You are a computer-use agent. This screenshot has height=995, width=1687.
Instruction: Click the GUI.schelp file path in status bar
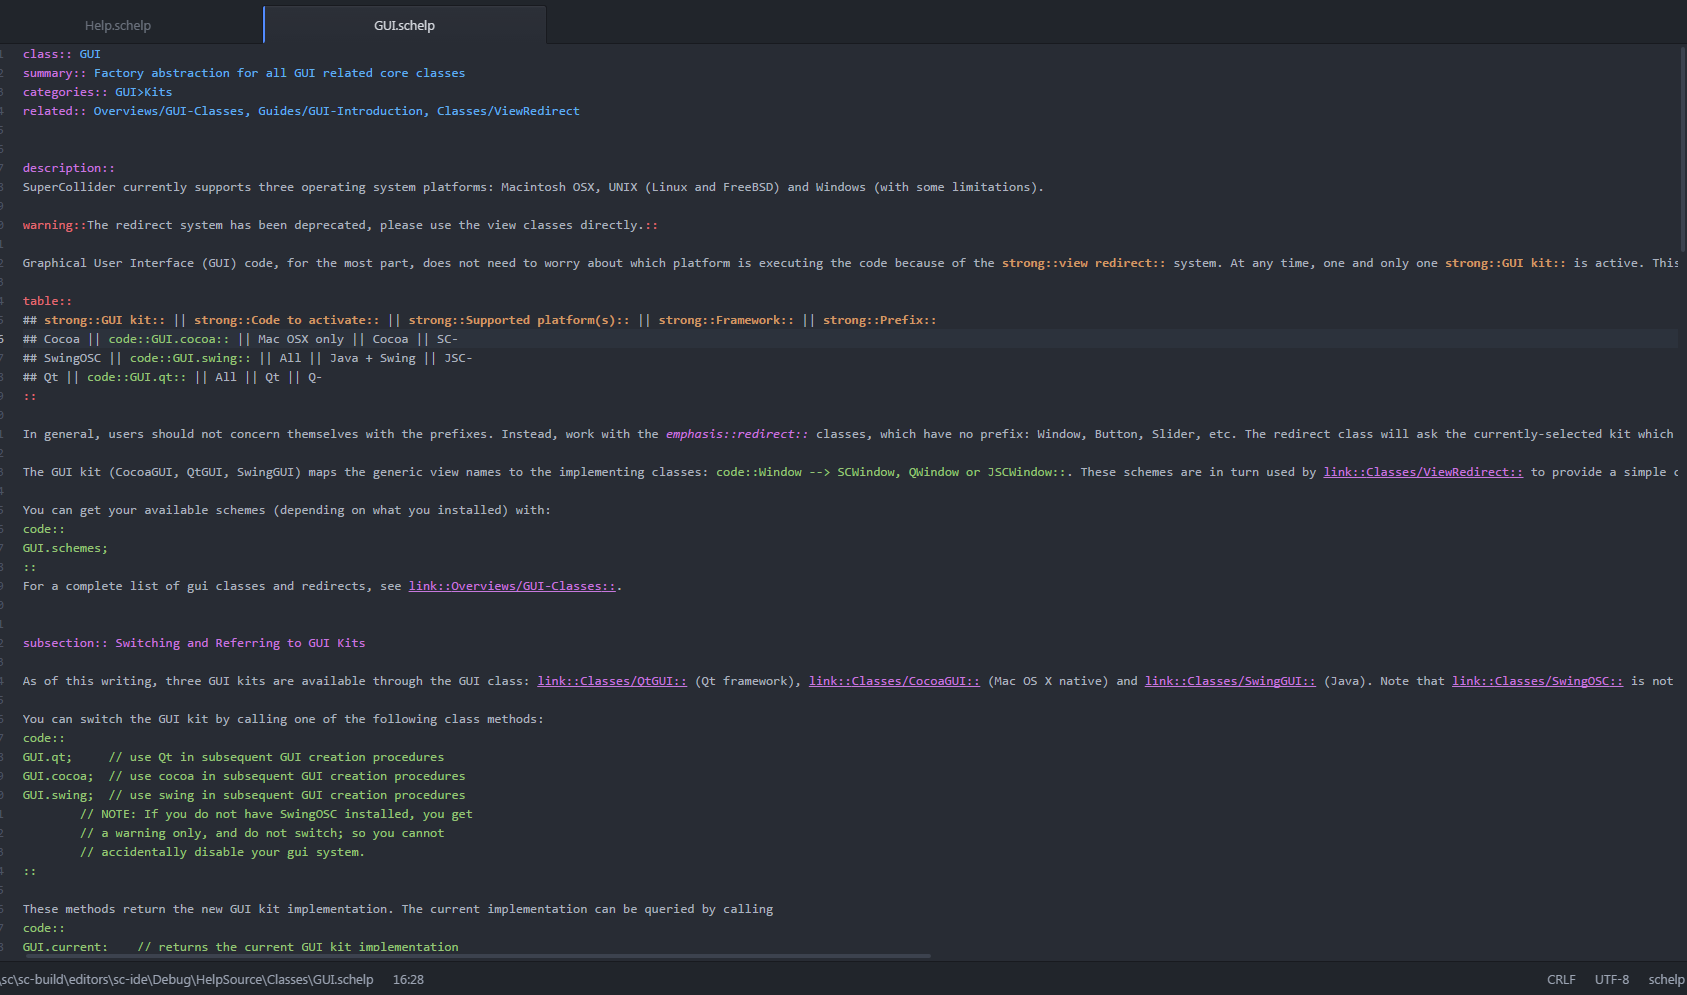pyautogui.click(x=187, y=980)
